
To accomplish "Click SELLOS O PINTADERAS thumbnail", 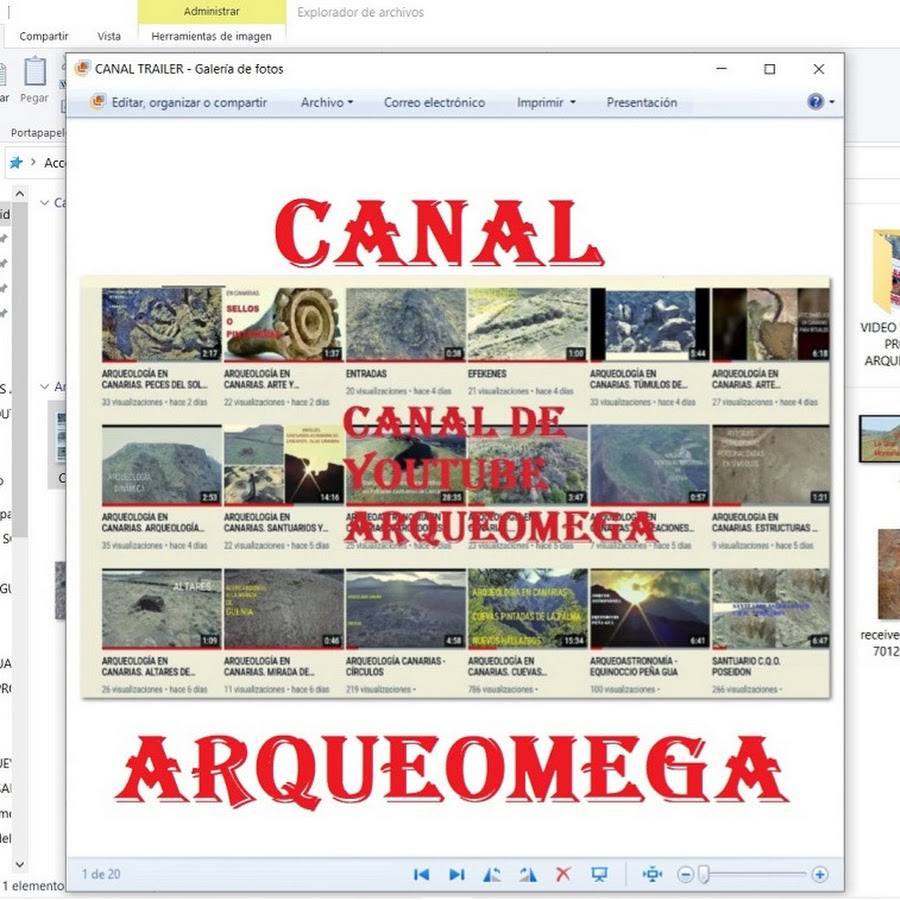I will [x=284, y=324].
